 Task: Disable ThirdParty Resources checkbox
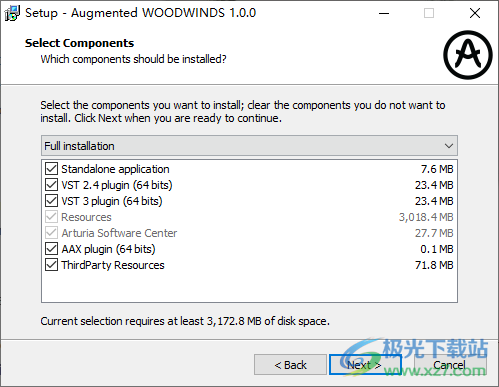[51, 265]
